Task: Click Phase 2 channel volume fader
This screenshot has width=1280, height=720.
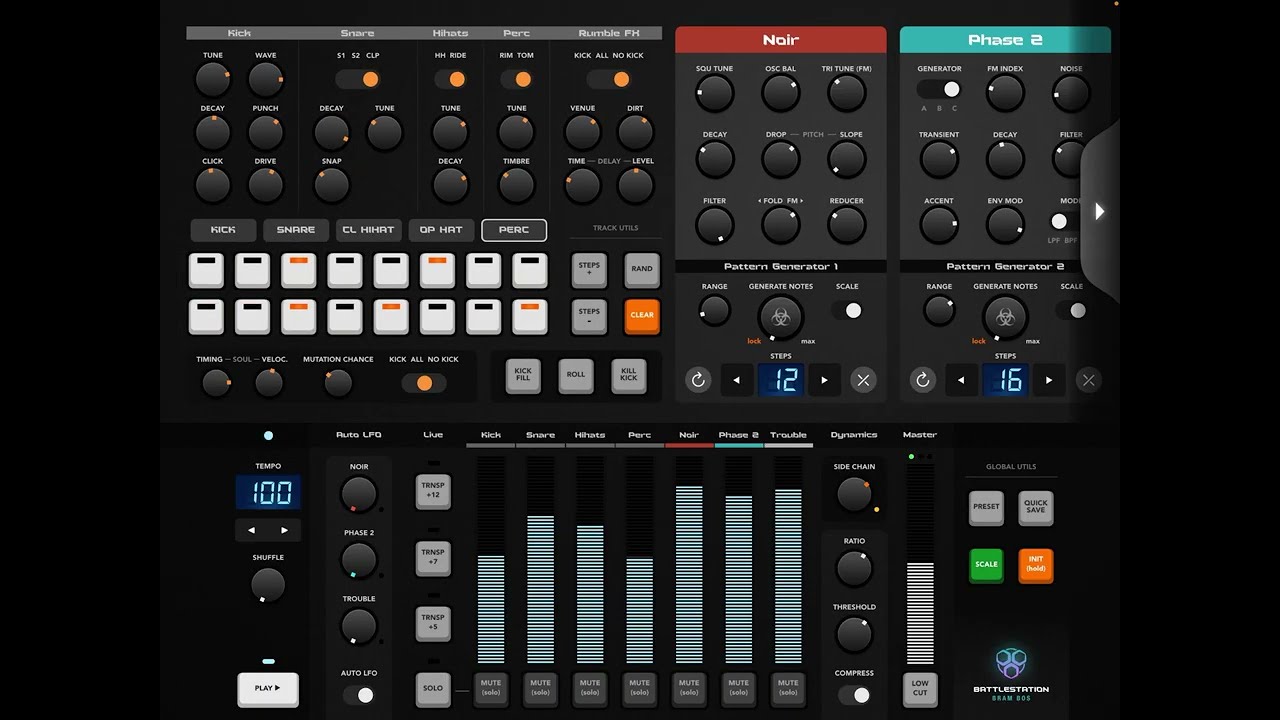Action: pos(739,560)
